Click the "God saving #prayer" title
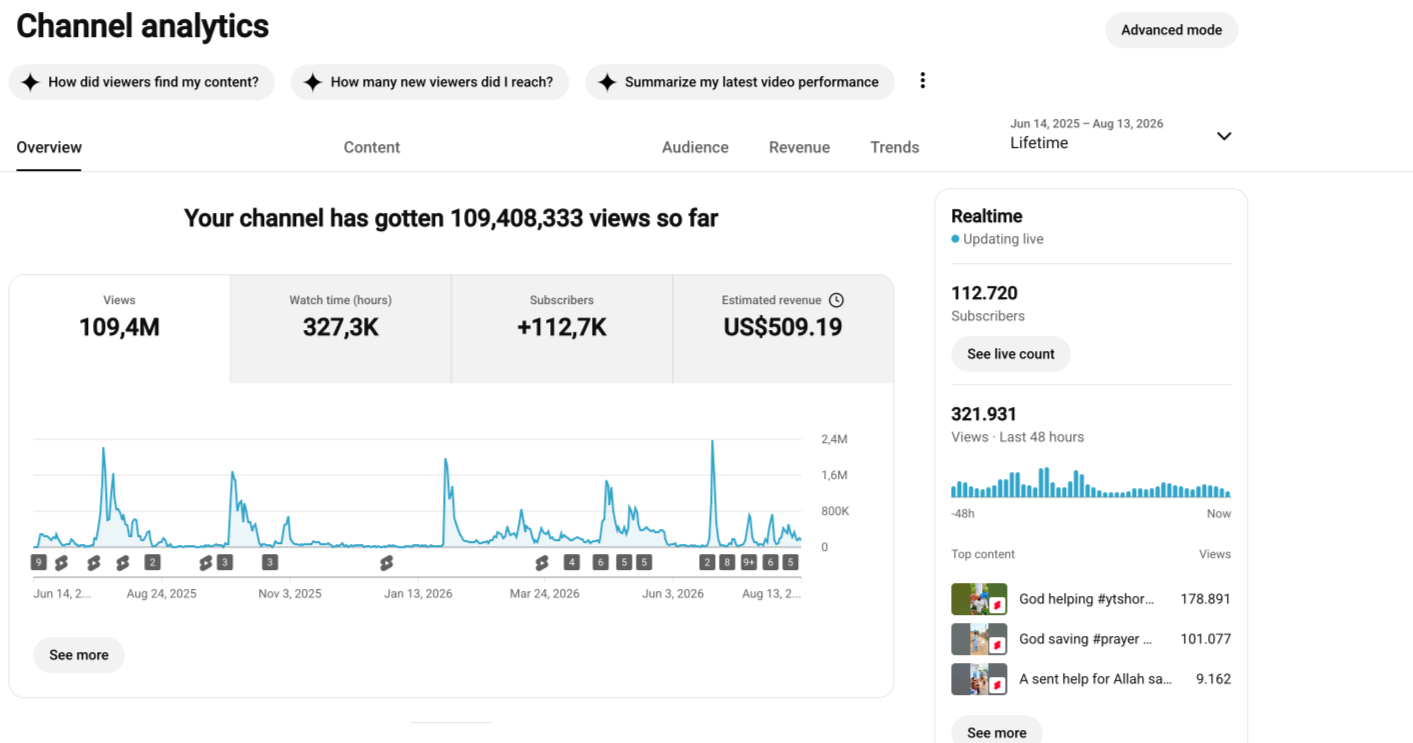This screenshot has height=743, width=1413. point(1086,639)
